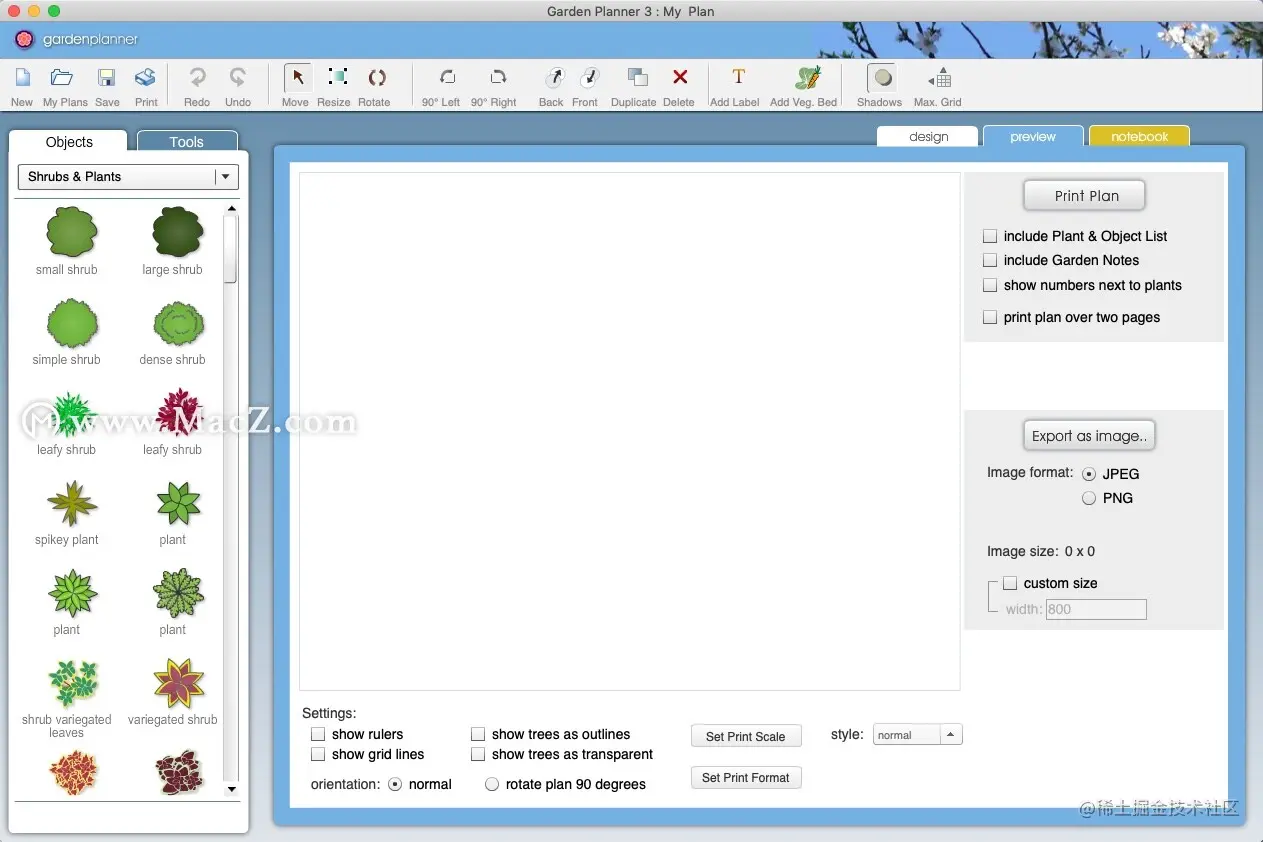This screenshot has height=842, width=1263.
Task: Switch to the Objects tab
Action: [x=69, y=142]
